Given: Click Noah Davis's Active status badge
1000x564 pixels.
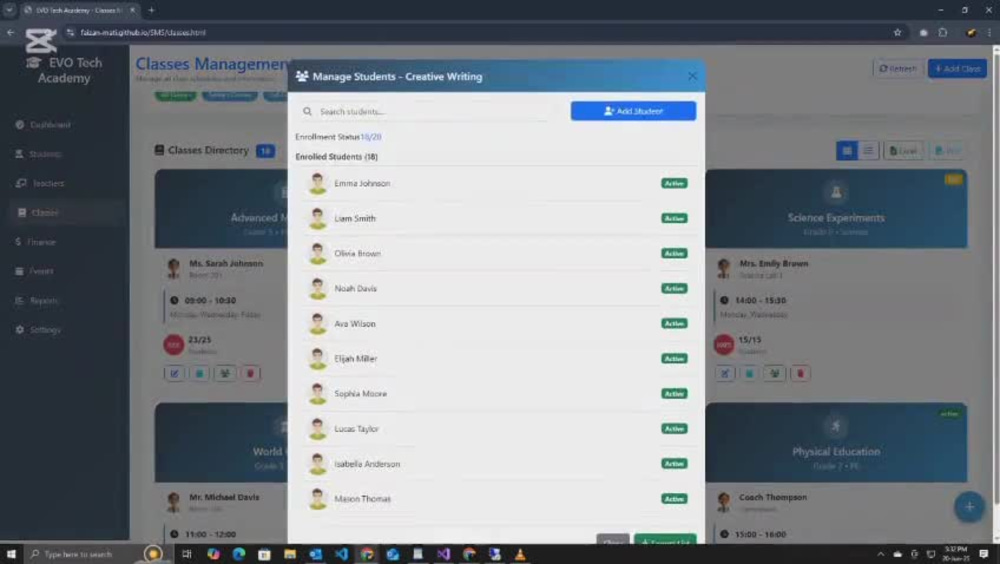Looking at the screenshot, I should [674, 288].
